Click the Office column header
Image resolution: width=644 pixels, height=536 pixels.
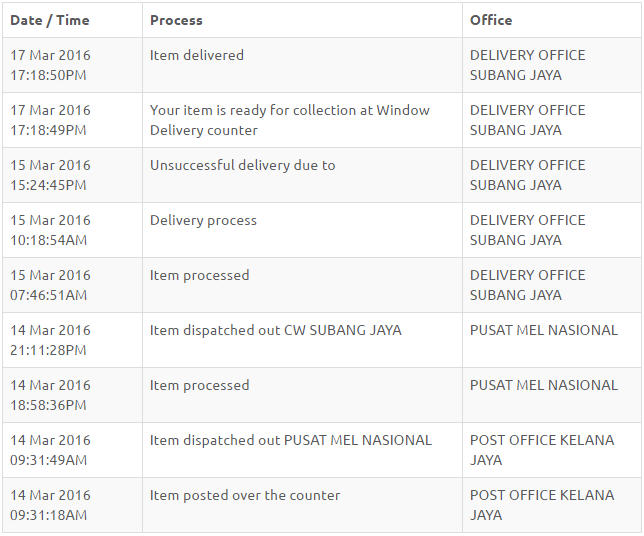(x=491, y=20)
